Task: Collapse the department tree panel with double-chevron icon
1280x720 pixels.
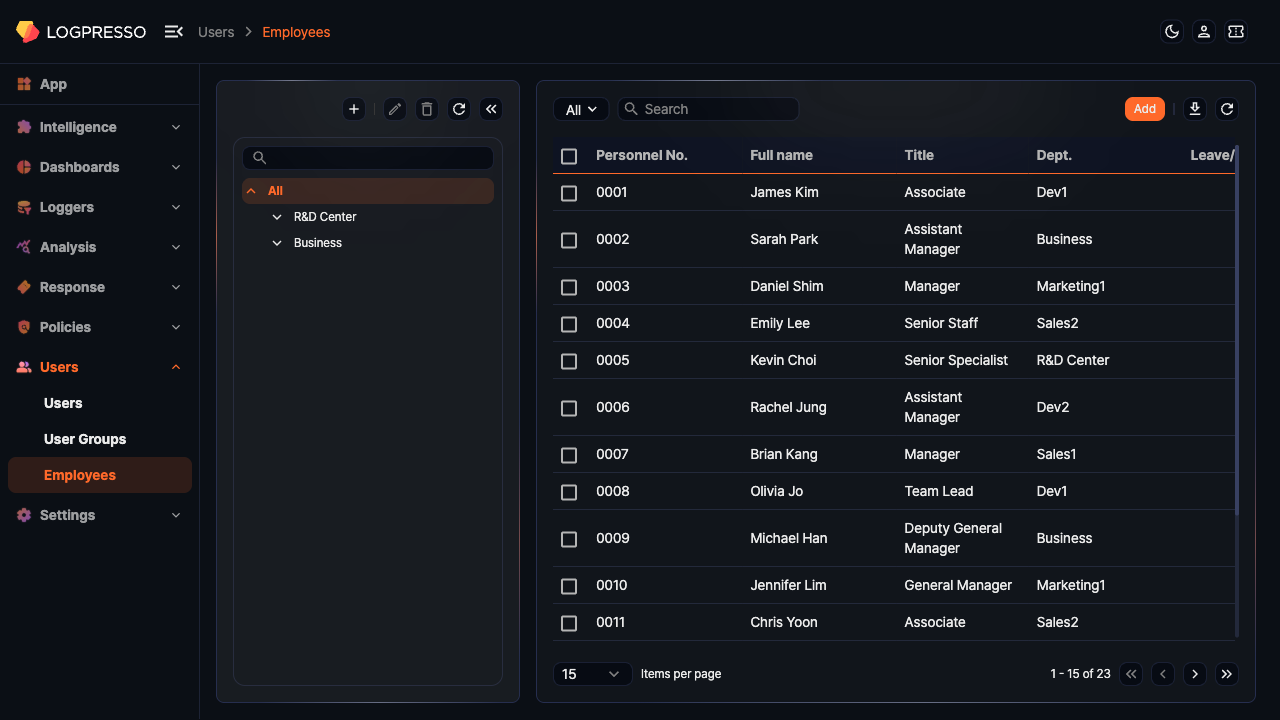Action: click(x=490, y=109)
